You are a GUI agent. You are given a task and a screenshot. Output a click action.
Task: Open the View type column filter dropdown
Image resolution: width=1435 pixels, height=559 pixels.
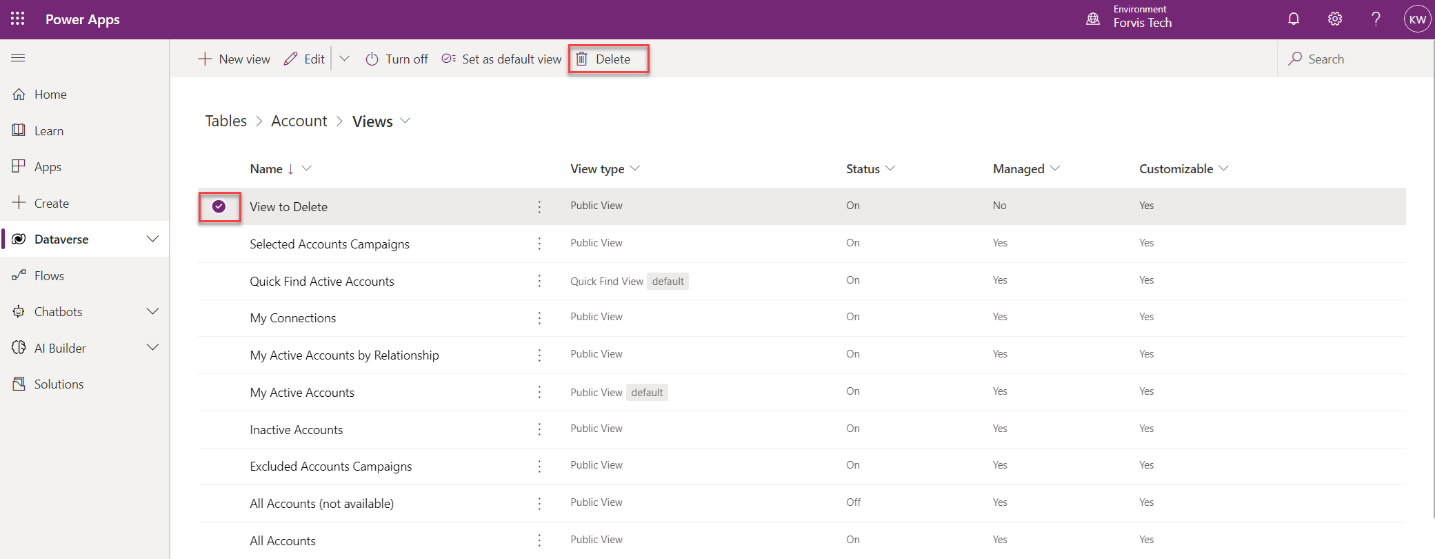click(635, 169)
